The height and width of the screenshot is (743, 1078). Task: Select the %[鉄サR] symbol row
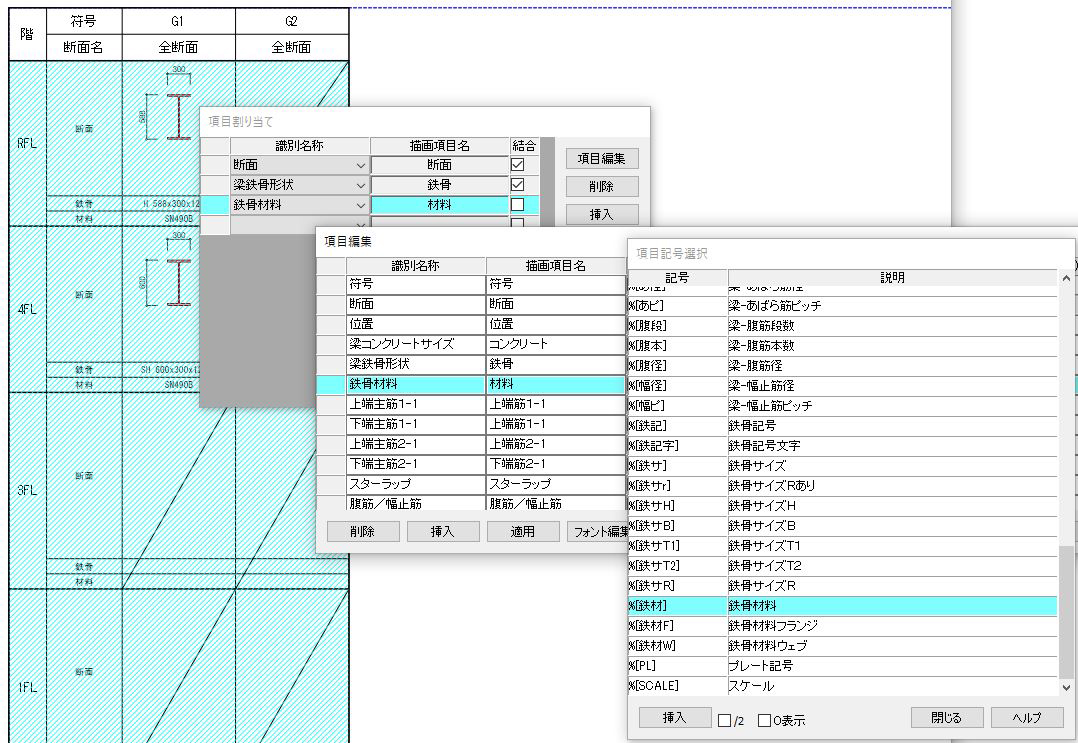click(842, 586)
